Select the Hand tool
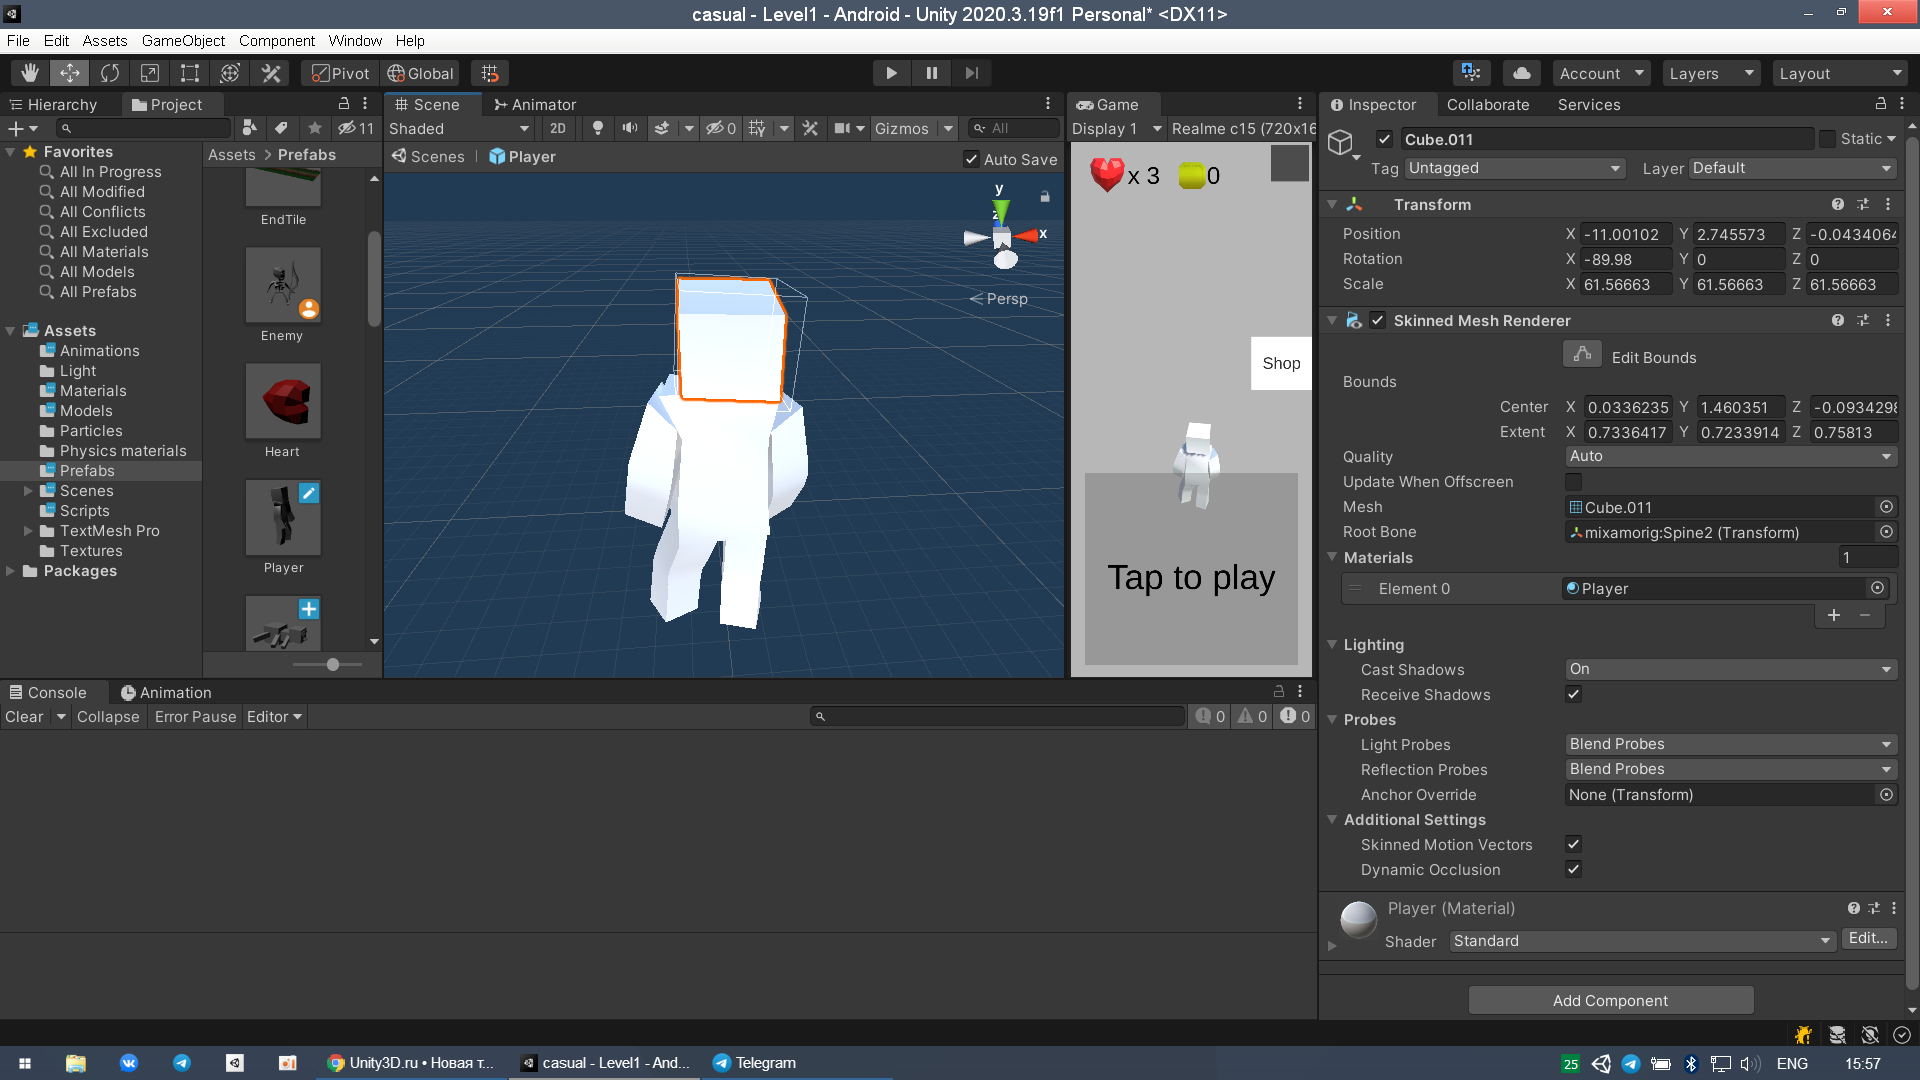This screenshot has width=1920, height=1080. pyautogui.click(x=30, y=73)
